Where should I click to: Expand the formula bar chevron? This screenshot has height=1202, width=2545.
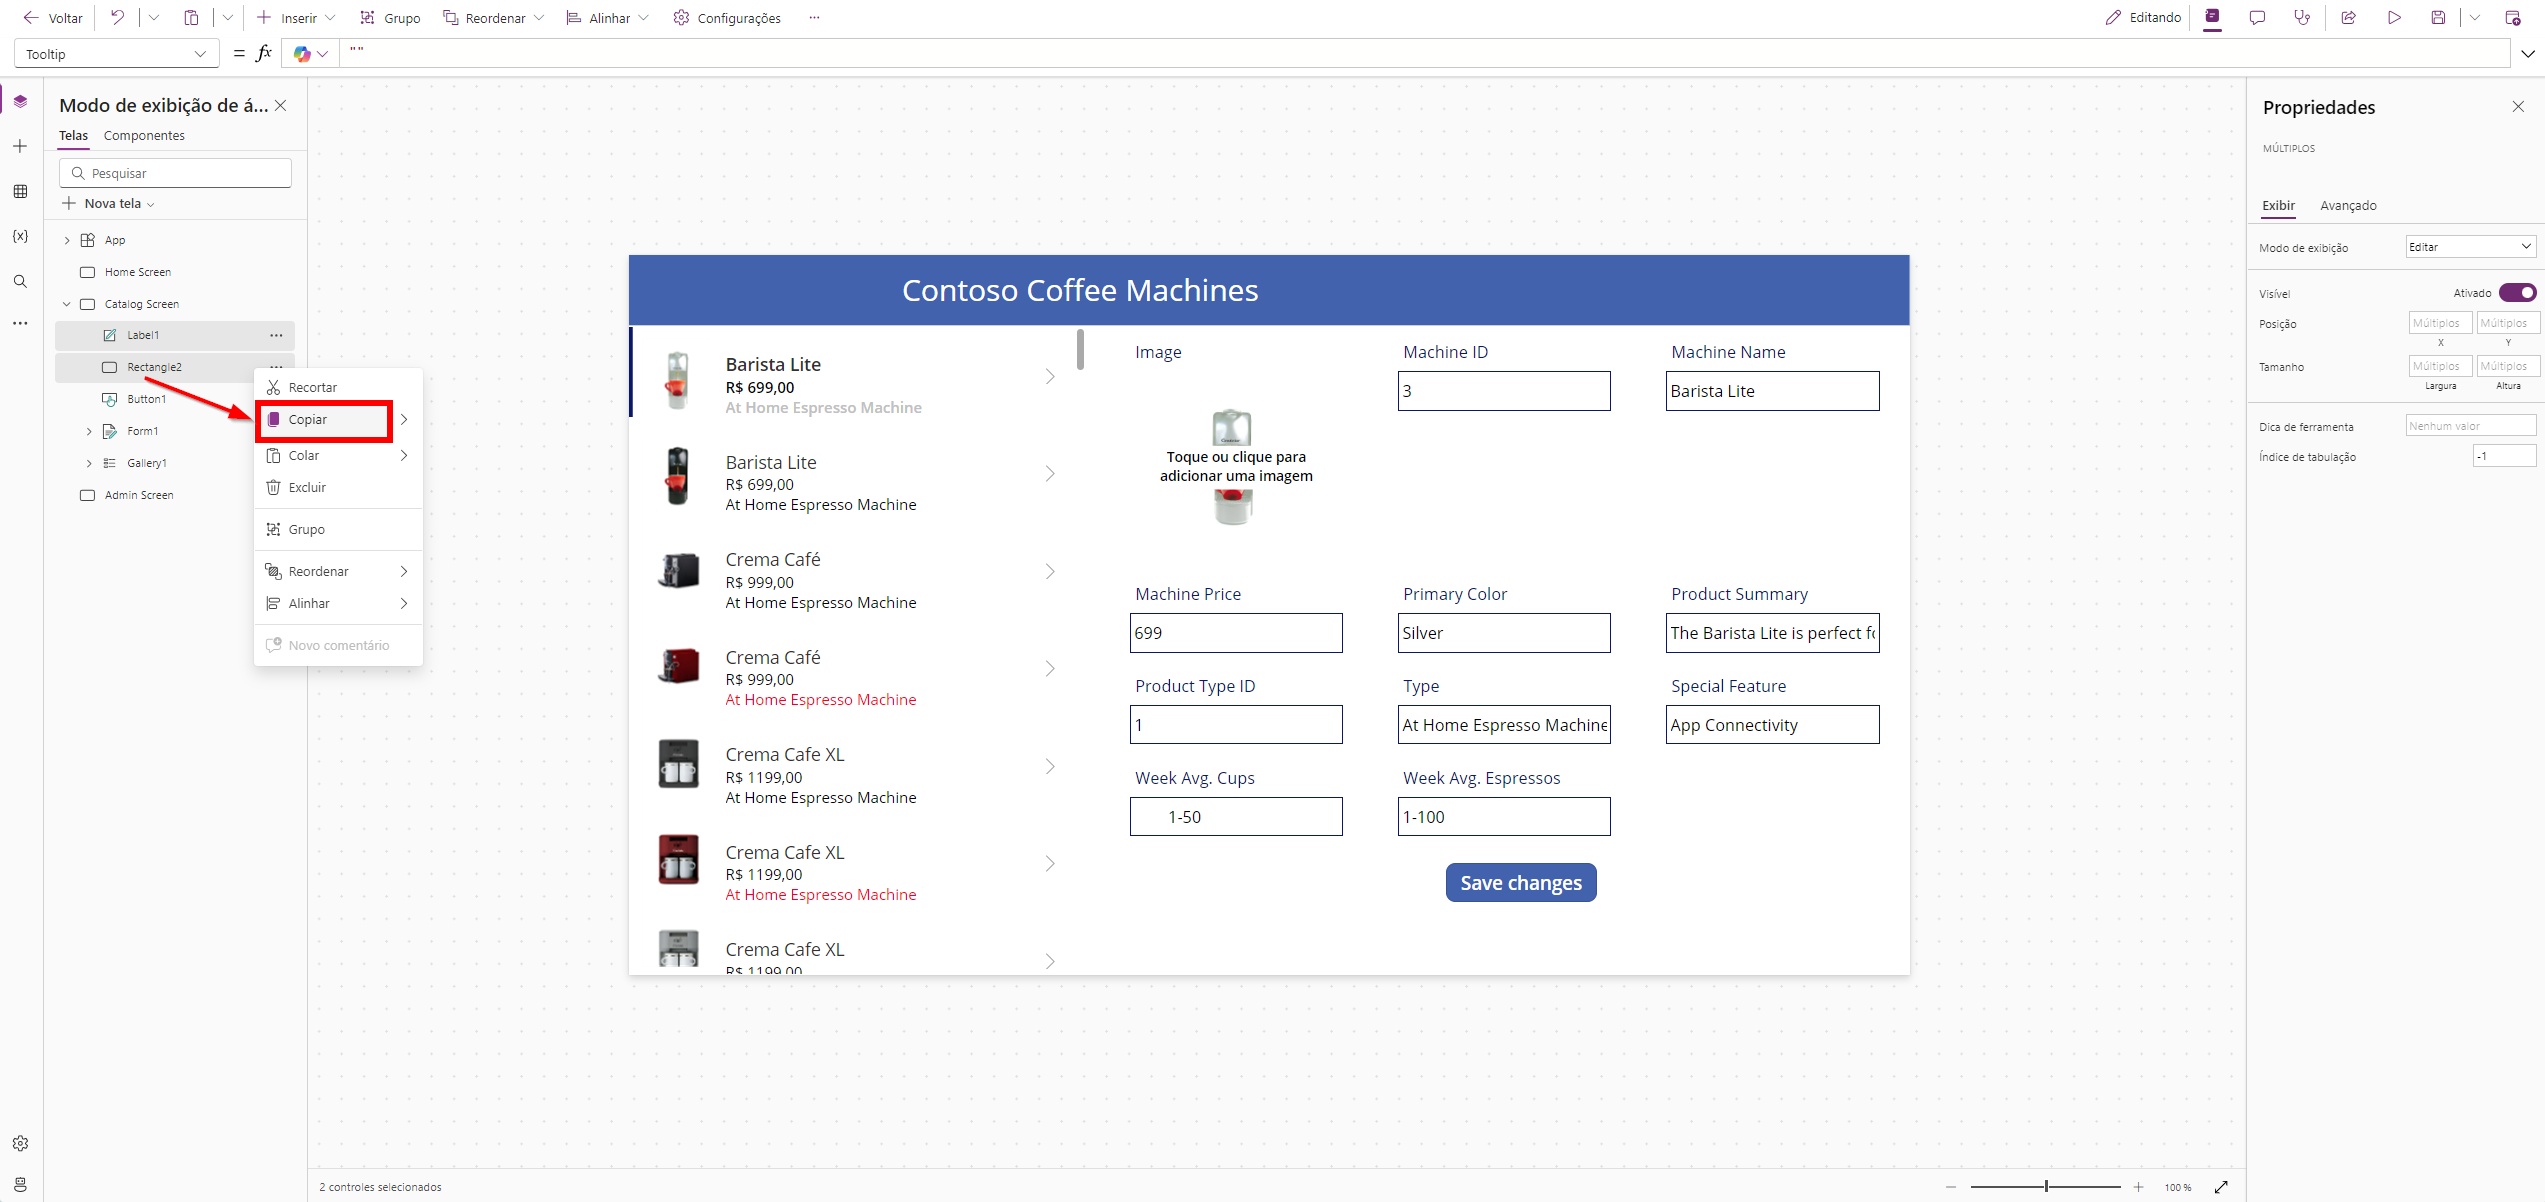pyautogui.click(x=2527, y=54)
